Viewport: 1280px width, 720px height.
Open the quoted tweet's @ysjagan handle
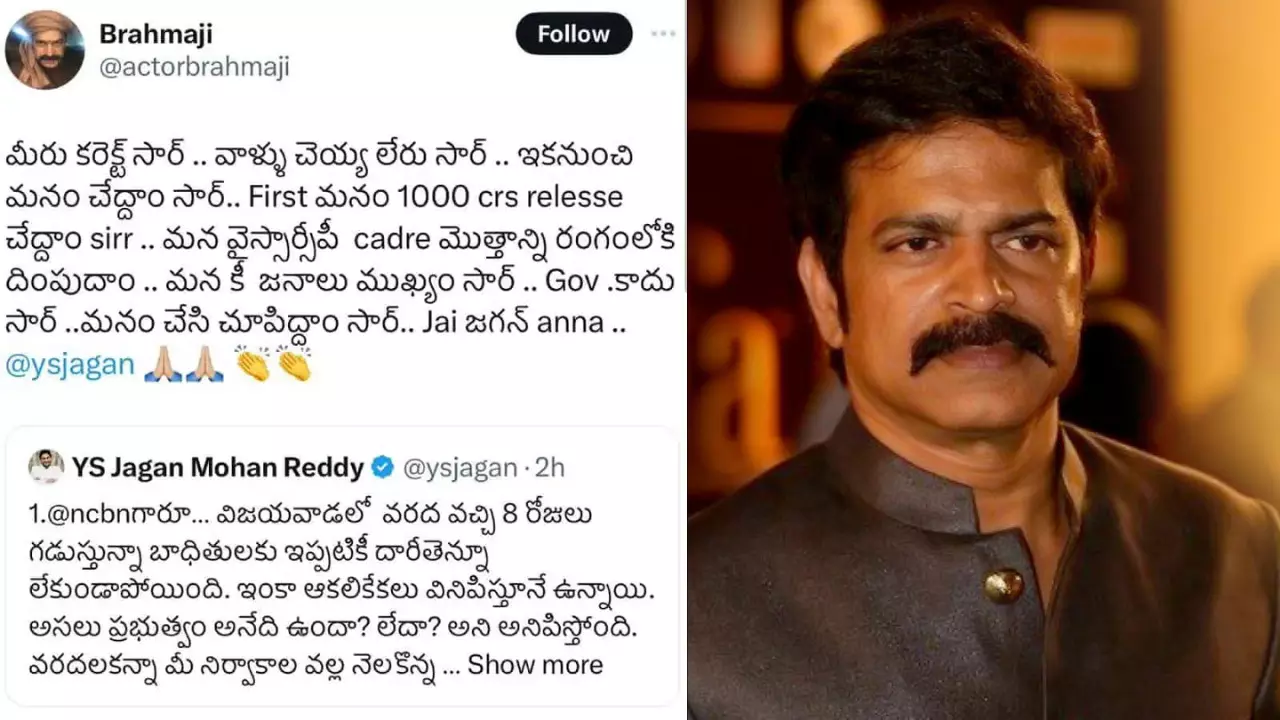(460, 467)
